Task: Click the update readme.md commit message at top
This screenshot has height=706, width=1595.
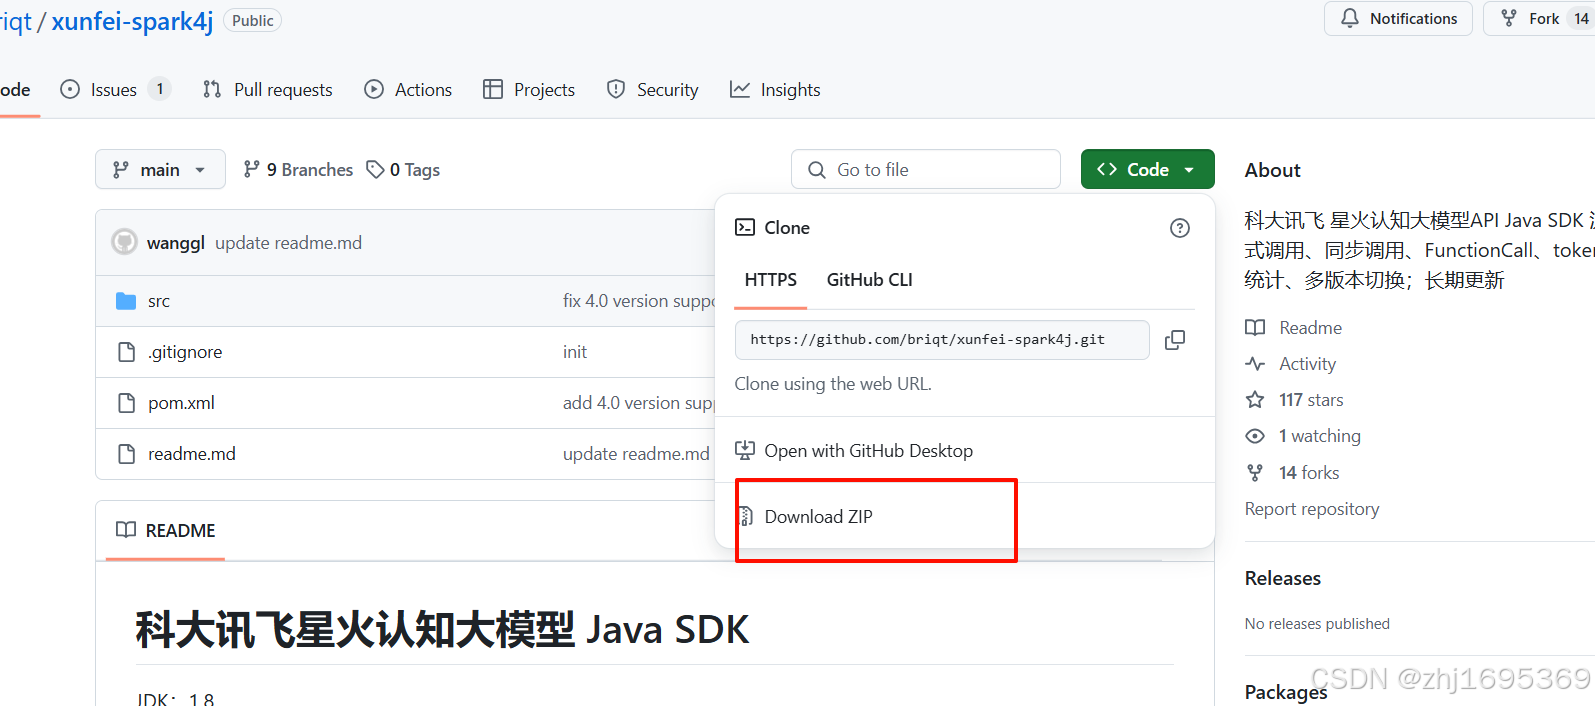Action: click(288, 243)
